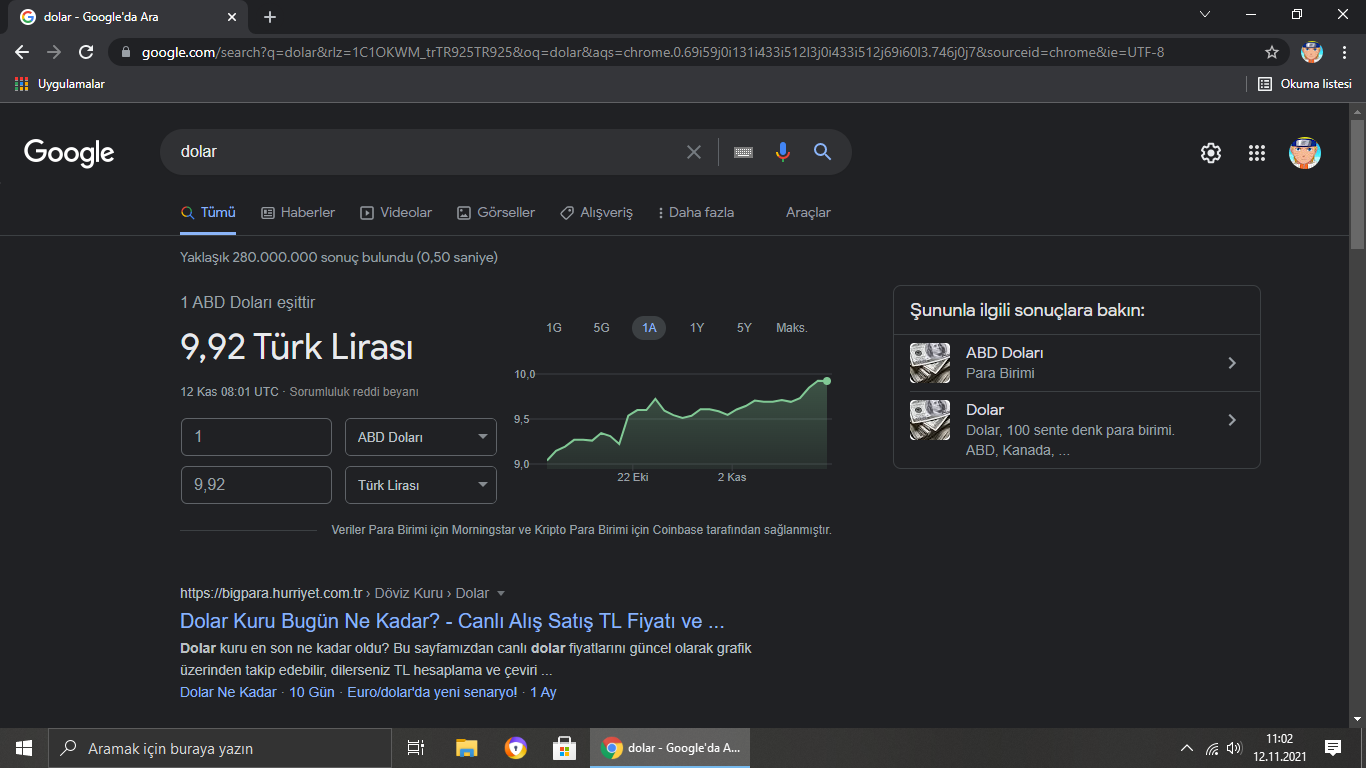The height and width of the screenshot is (768, 1366).
Task: Close the dolar search tab
Action: pyautogui.click(x=232, y=17)
